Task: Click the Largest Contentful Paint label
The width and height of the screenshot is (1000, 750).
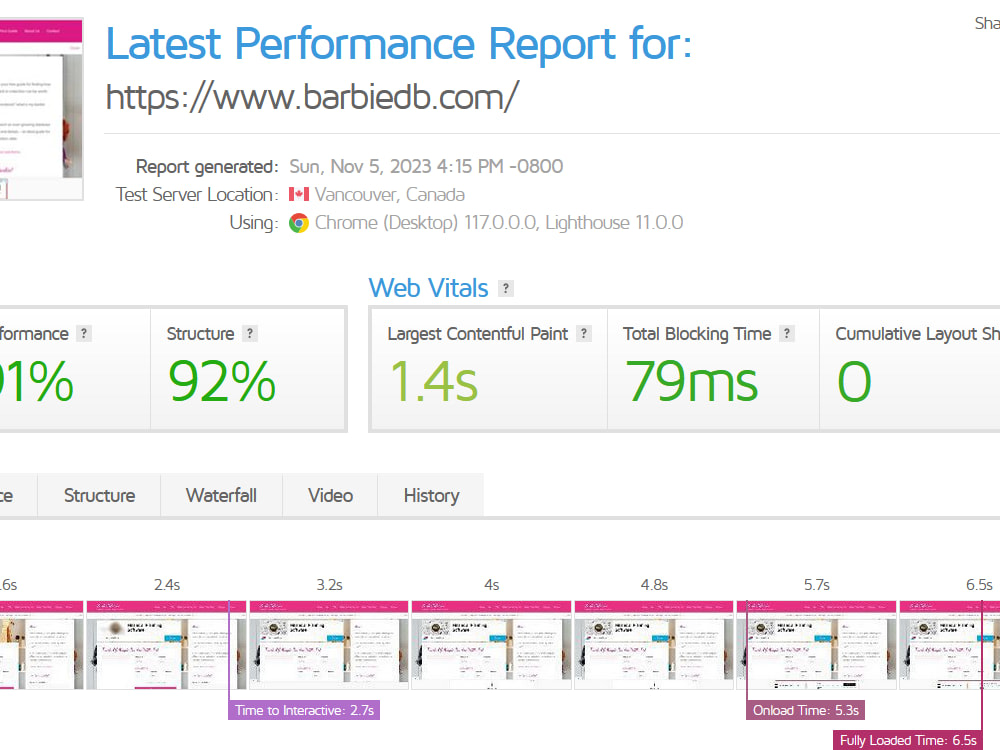Action: click(x=478, y=334)
